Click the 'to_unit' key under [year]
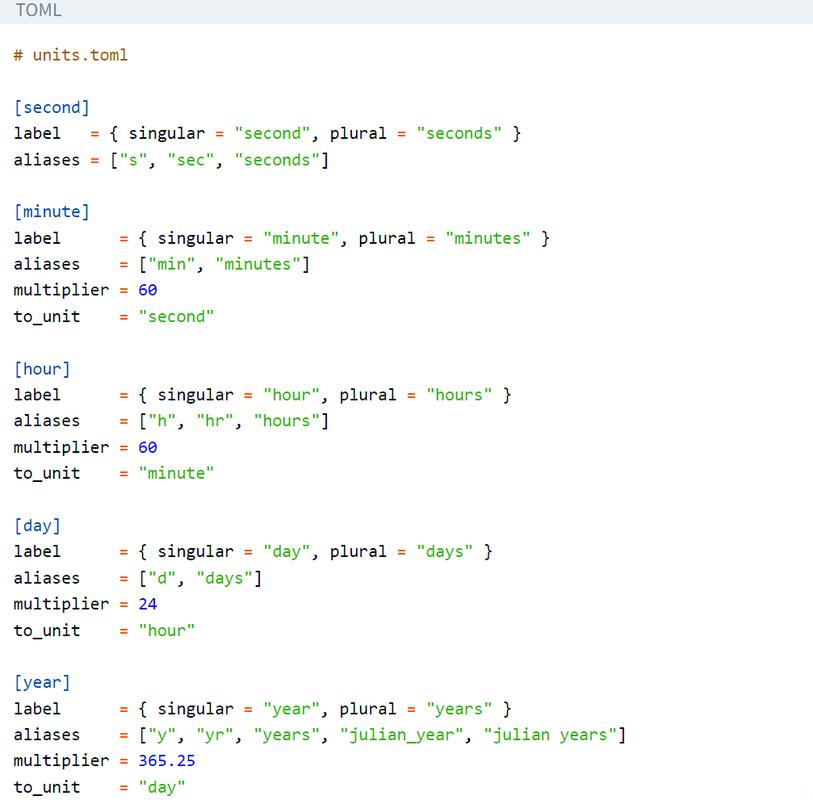Viewport: 813px width, 800px height. (x=47, y=787)
